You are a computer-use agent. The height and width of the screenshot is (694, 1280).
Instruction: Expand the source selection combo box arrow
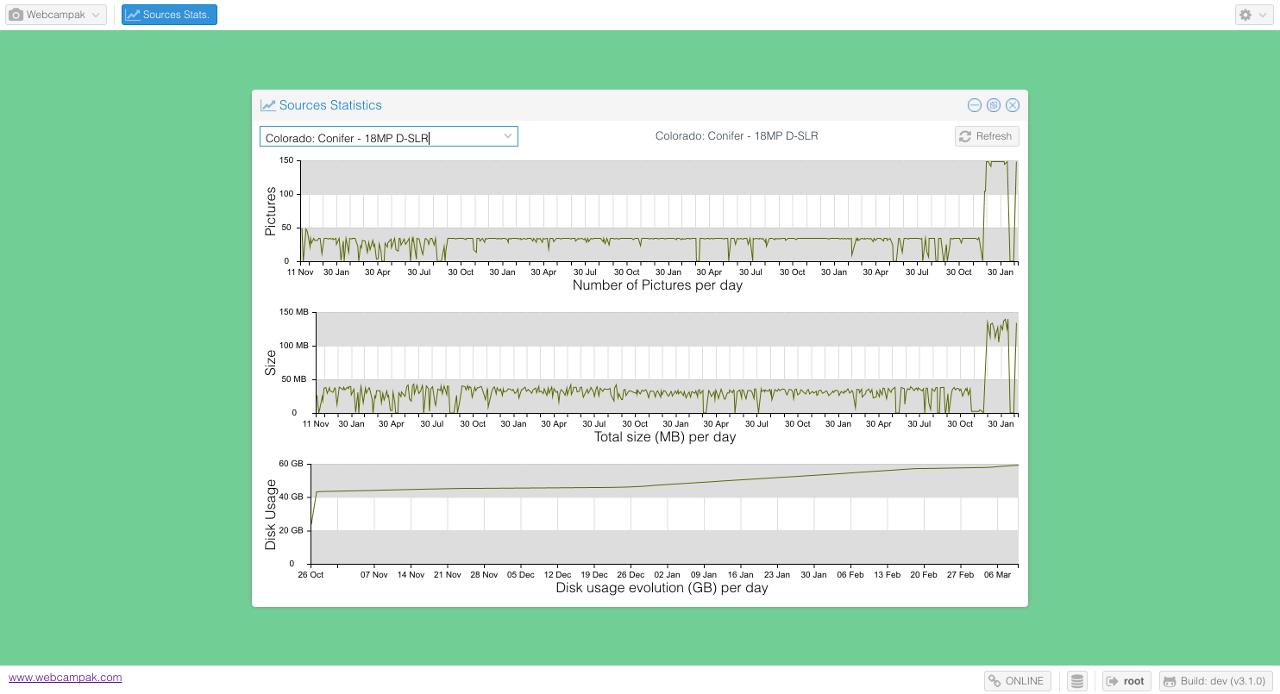click(x=507, y=136)
